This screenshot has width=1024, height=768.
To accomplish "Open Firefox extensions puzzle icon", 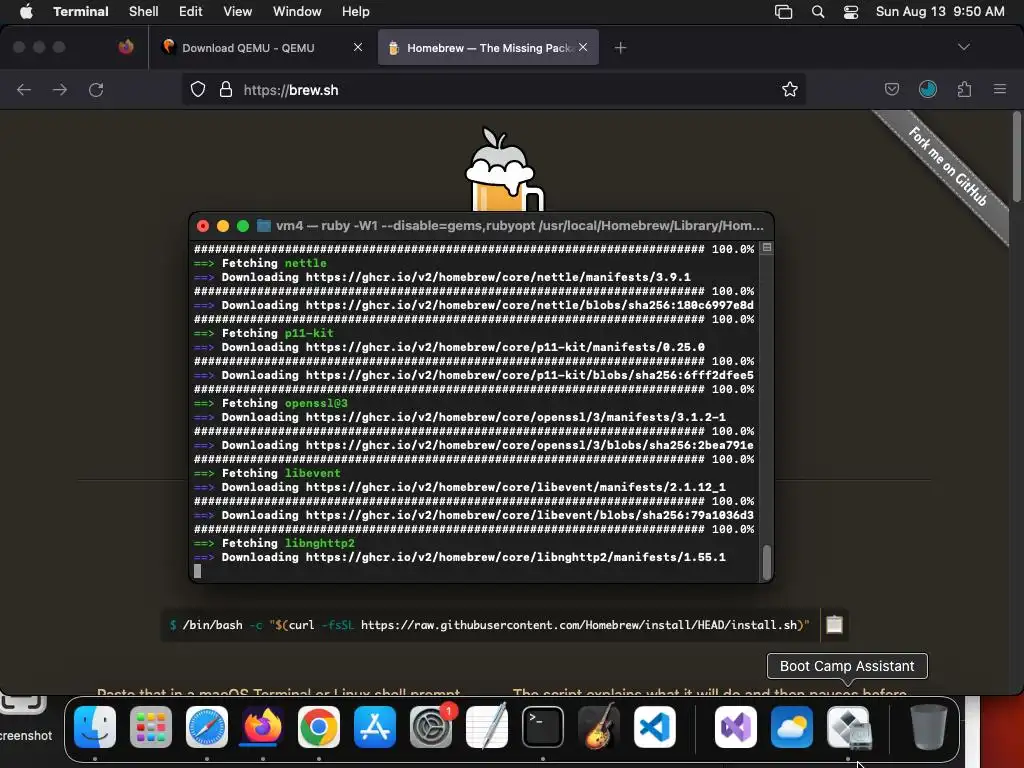I will (964, 89).
